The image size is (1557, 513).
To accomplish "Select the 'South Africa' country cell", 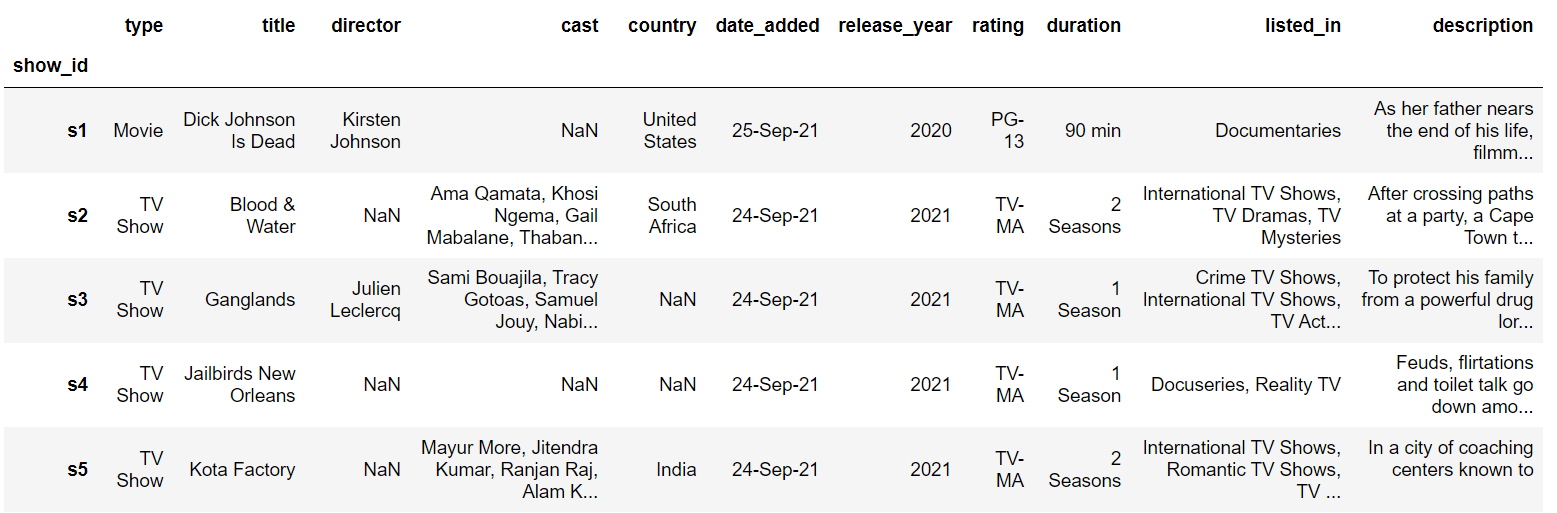I will (x=672, y=215).
